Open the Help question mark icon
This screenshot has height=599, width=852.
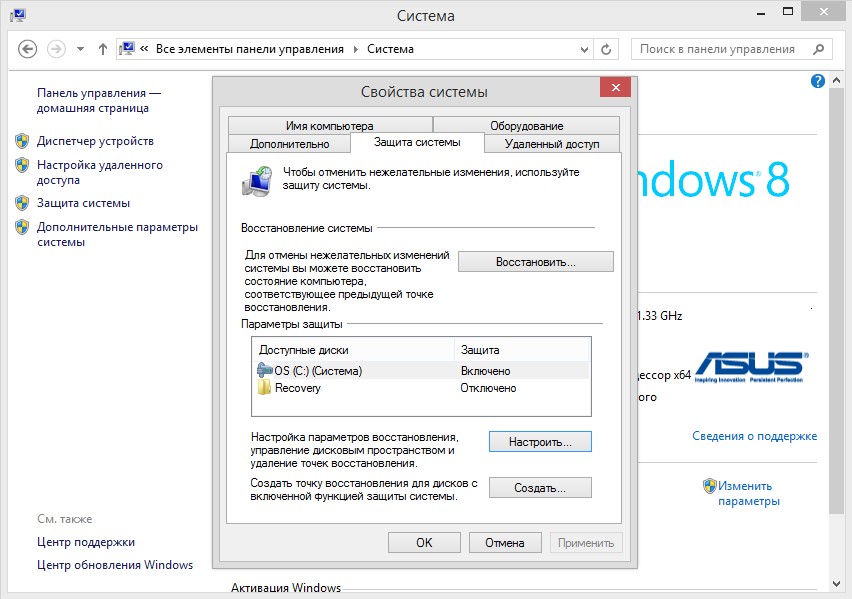pos(817,81)
